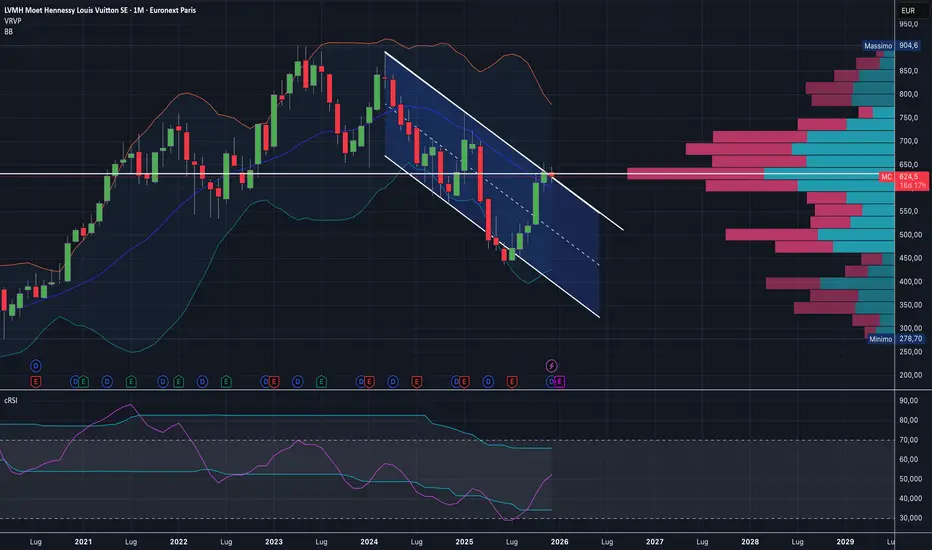This screenshot has width=932, height=550.
Task: Click the purple lightning bolt event marker
Action: 551,366
